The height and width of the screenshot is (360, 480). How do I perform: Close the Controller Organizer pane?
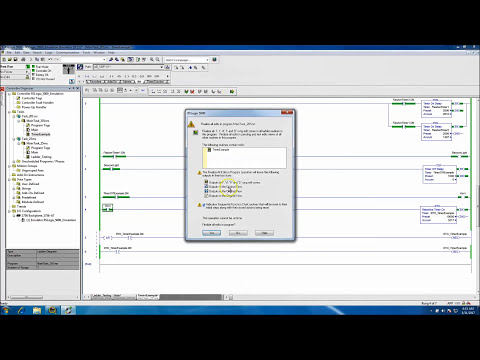click(x=78, y=88)
